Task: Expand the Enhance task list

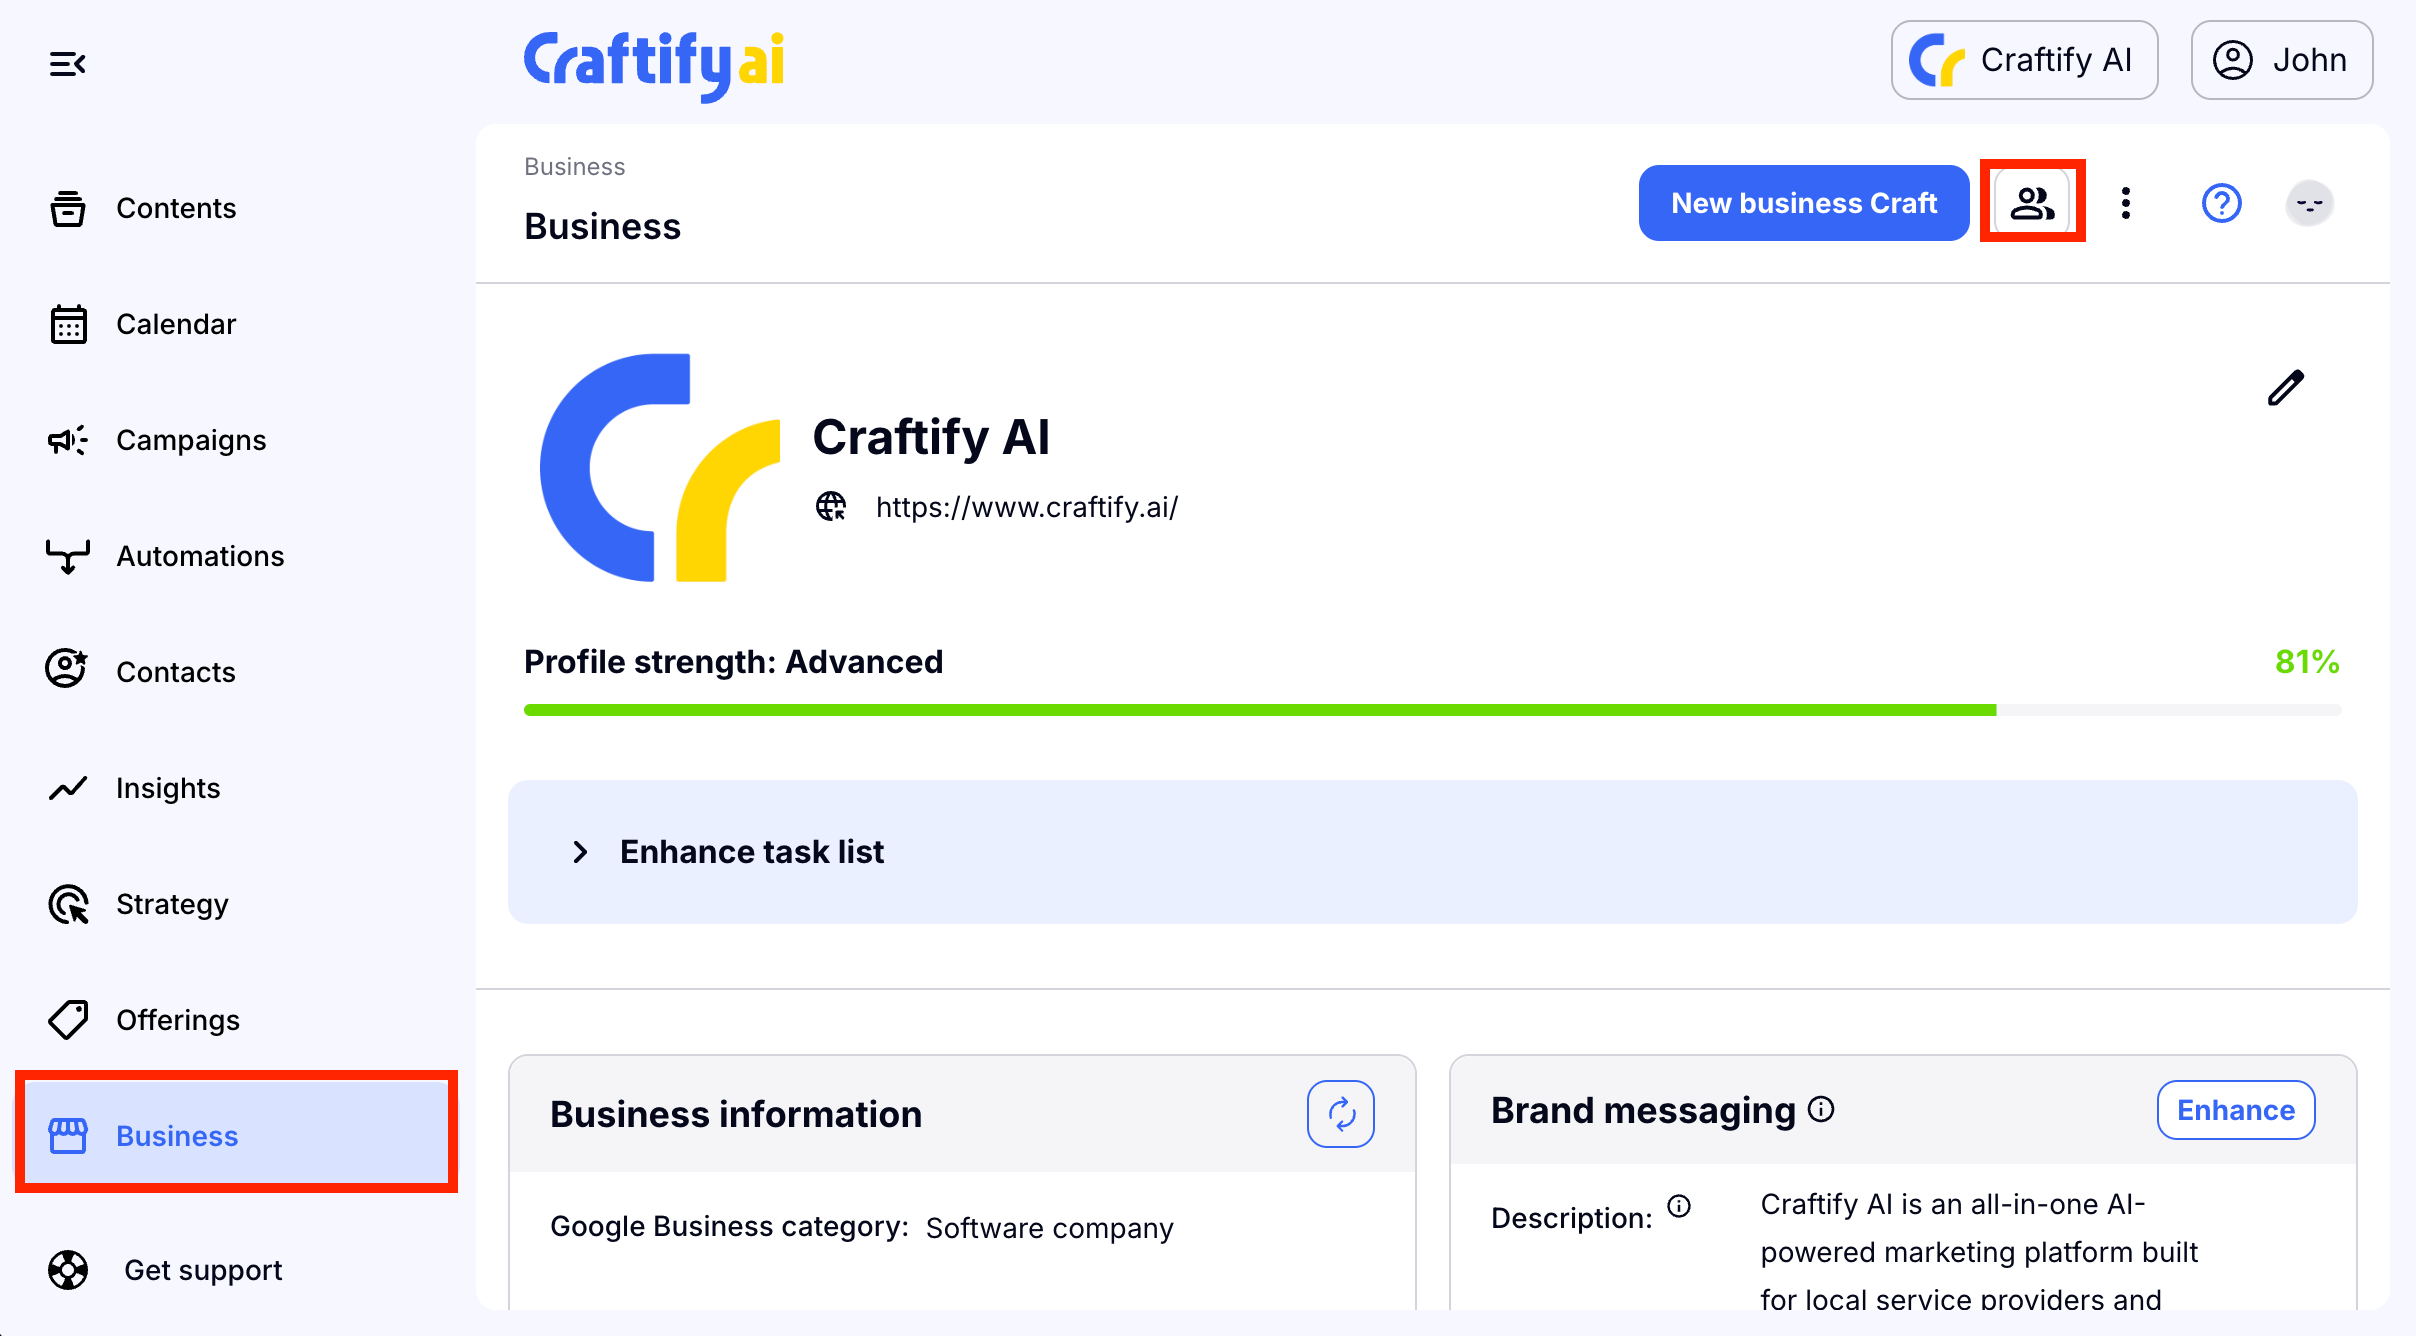Action: pos(580,852)
